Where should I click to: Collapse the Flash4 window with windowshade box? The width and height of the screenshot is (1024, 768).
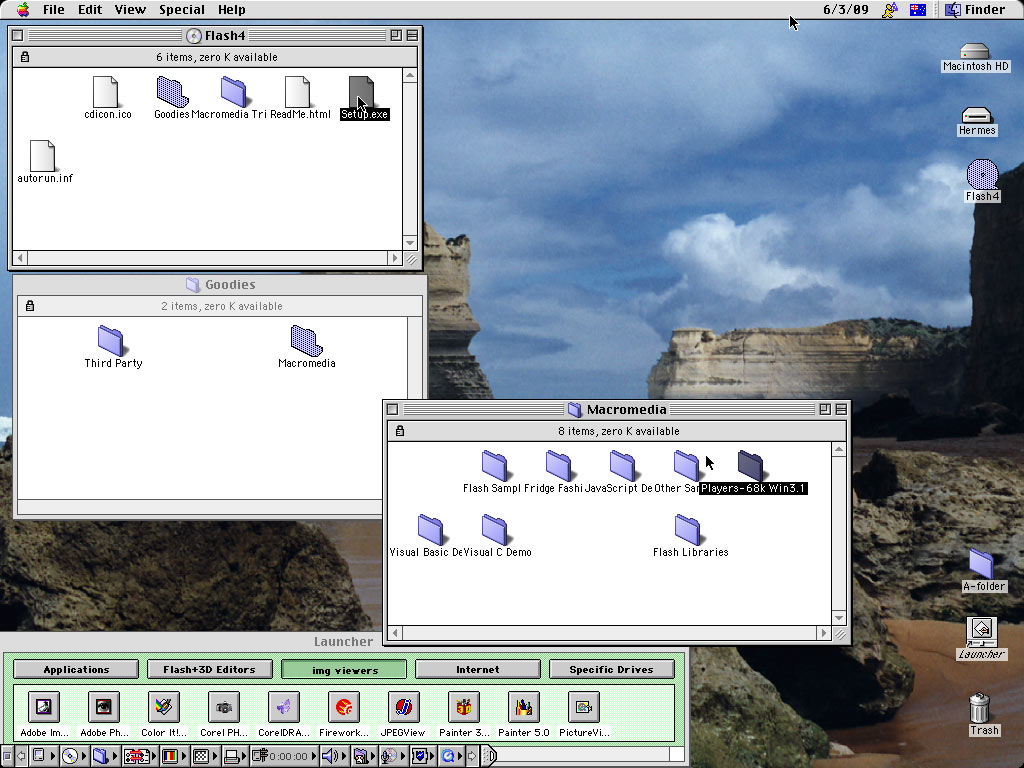pos(411,35)
